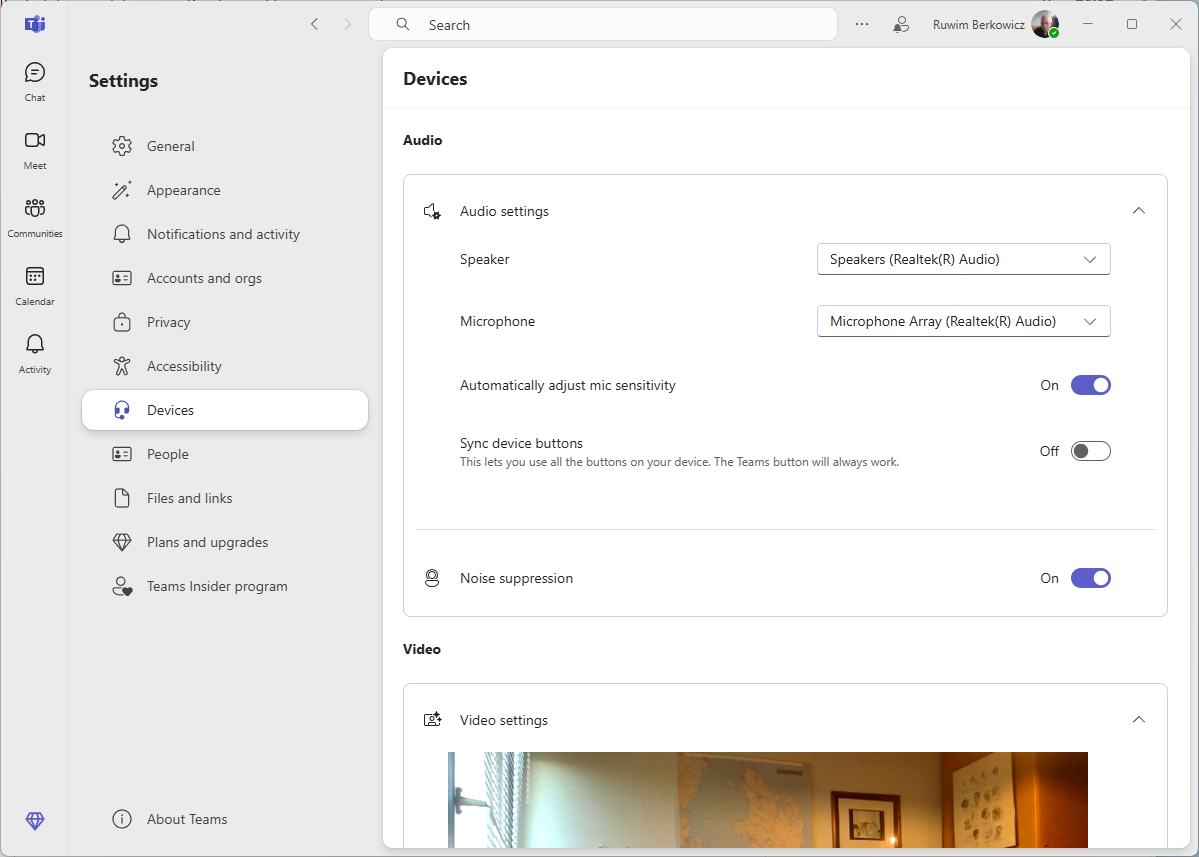Open Accessibility settings page

point(225,366)
